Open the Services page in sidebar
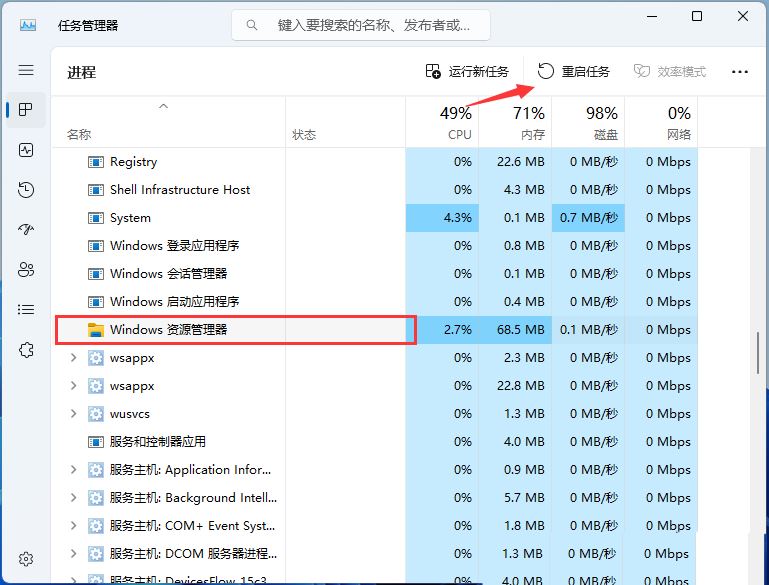 26,350
